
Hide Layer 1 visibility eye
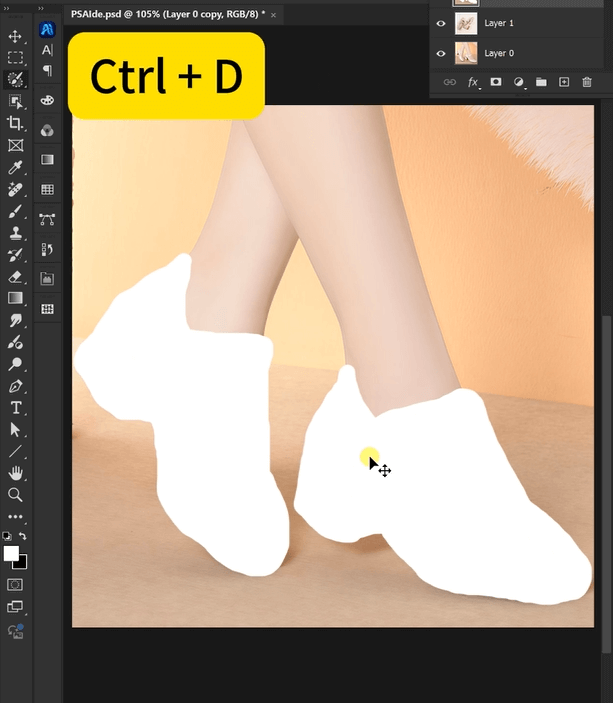click(x=441, y=23)
